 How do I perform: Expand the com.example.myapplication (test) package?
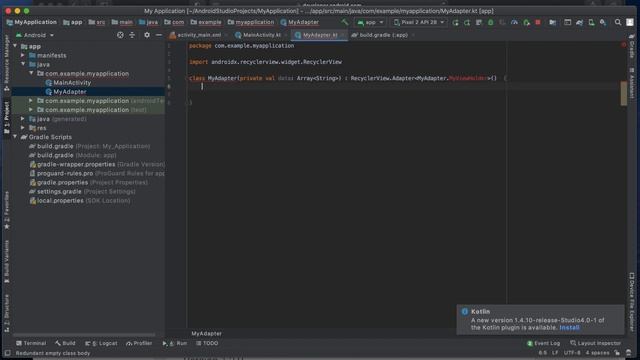click(x=31, y=109)
